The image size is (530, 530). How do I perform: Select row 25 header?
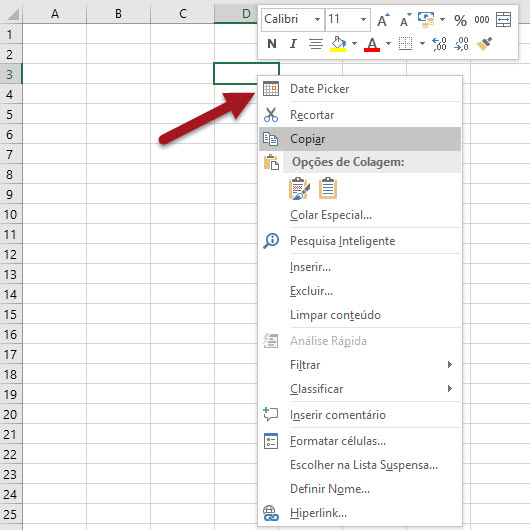point(11,514)
